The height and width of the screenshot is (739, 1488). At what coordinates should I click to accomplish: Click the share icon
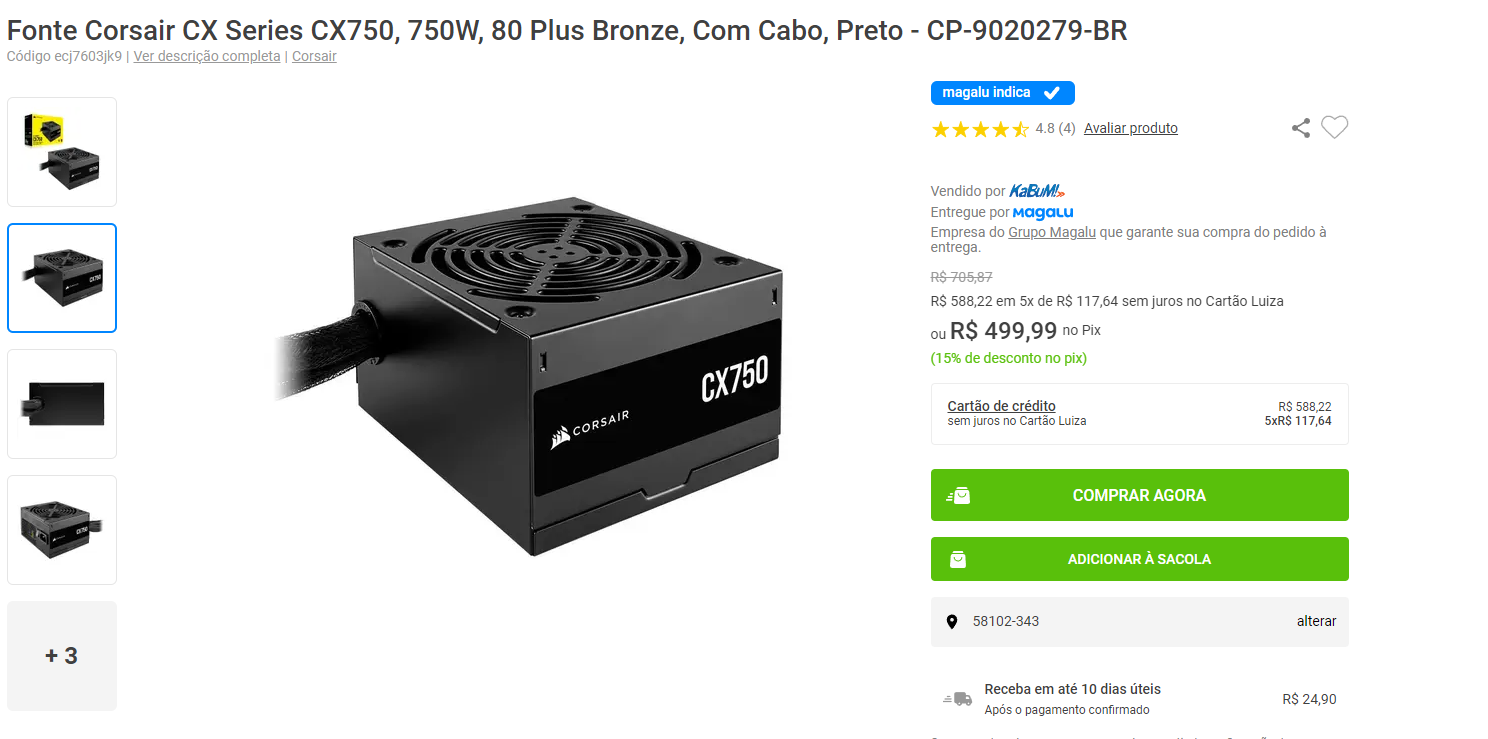tap(1300, 128)
